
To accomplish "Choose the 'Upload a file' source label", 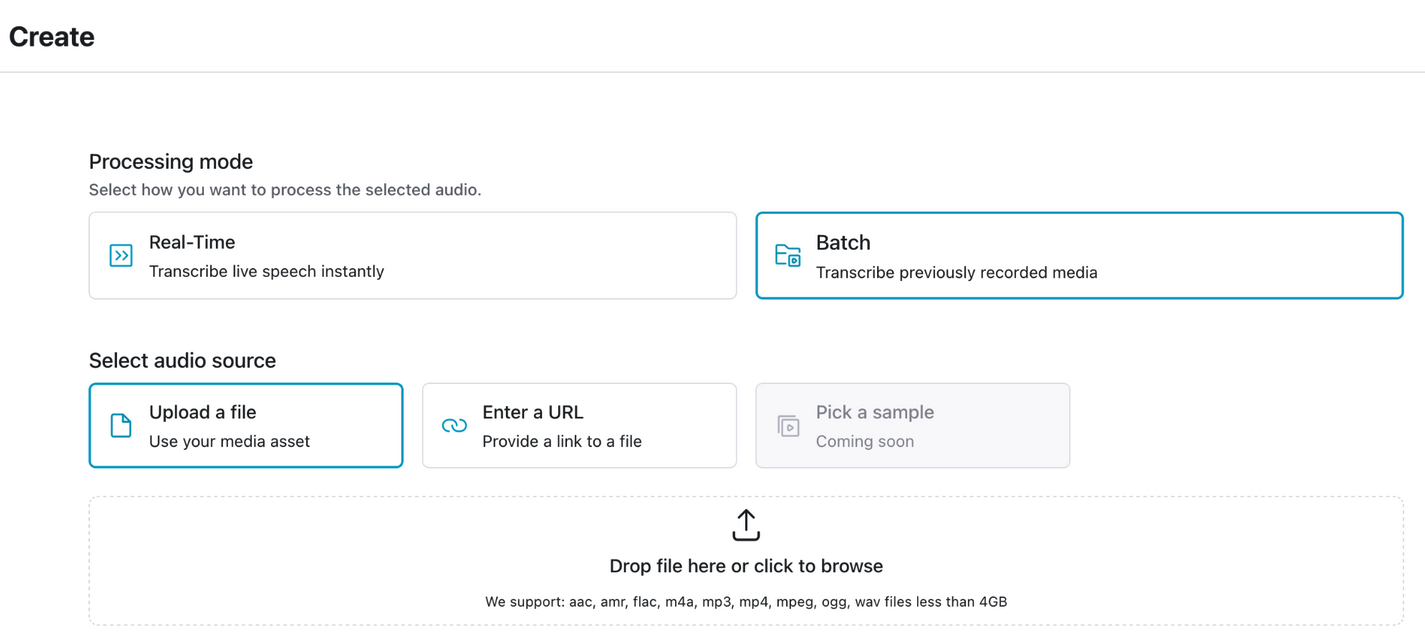I will tap(203, 412).
